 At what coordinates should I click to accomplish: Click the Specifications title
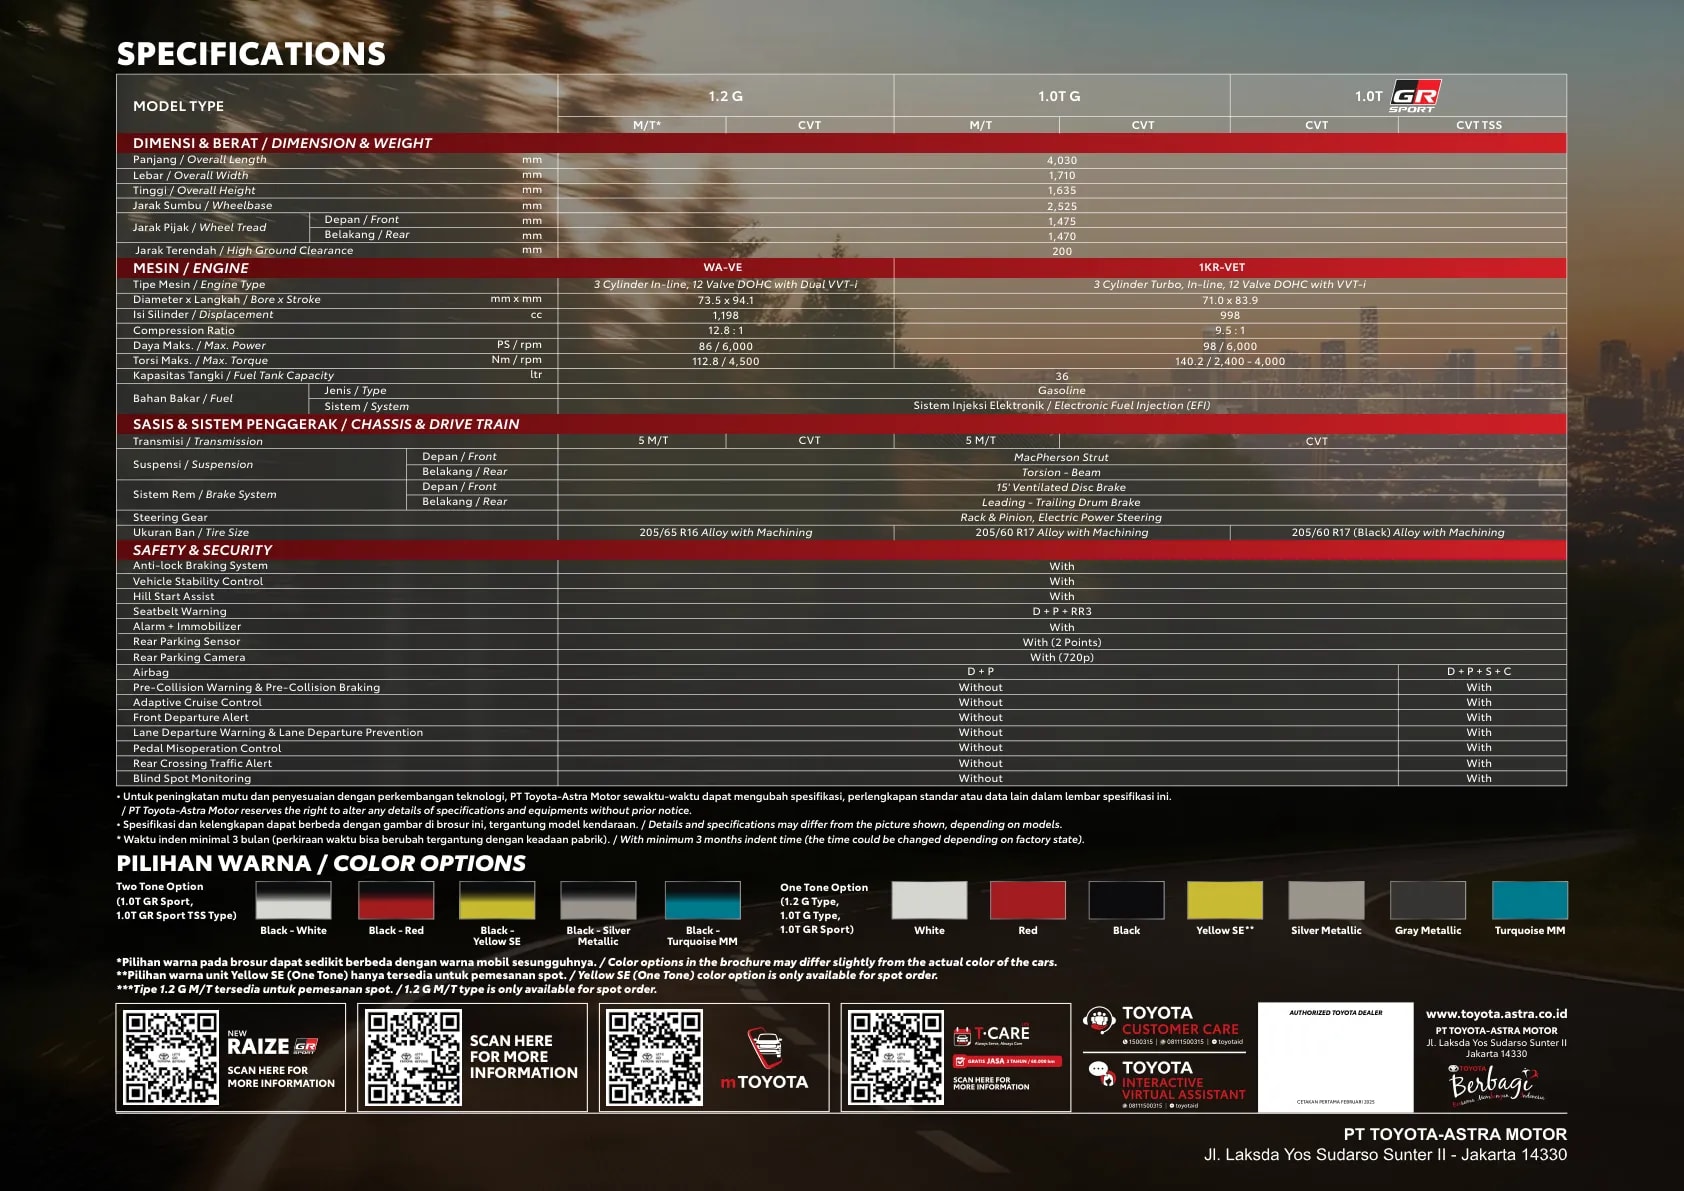pos(251,53)
